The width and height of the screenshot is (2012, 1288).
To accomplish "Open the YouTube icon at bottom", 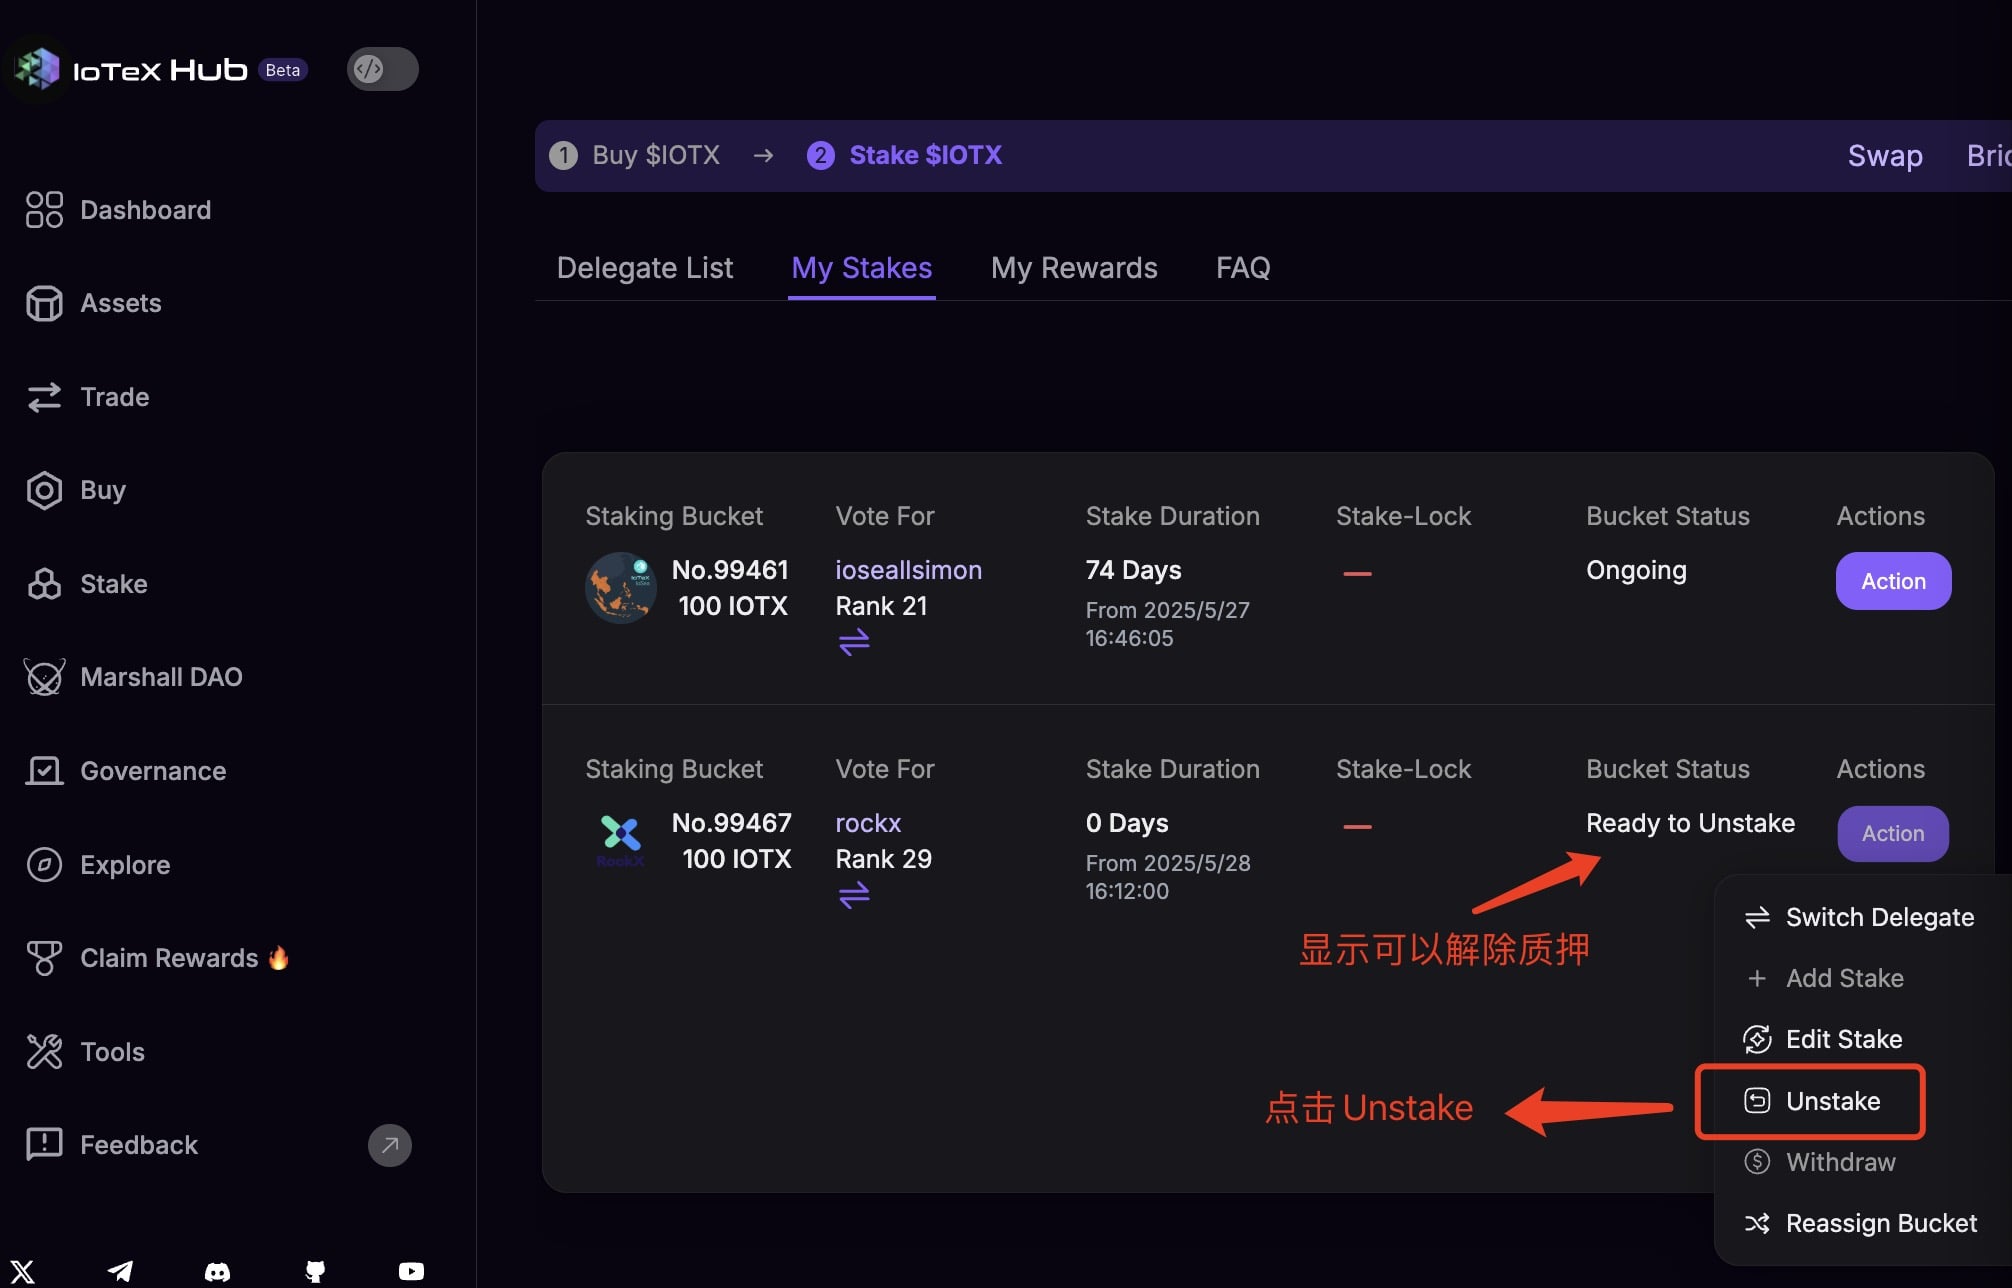I will coord(411,1271).
